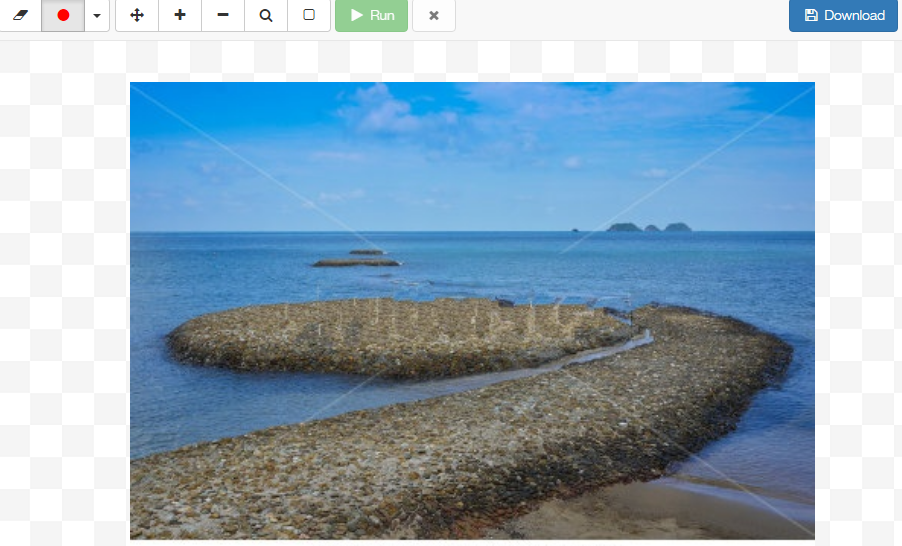Click the green Run button

372,15
